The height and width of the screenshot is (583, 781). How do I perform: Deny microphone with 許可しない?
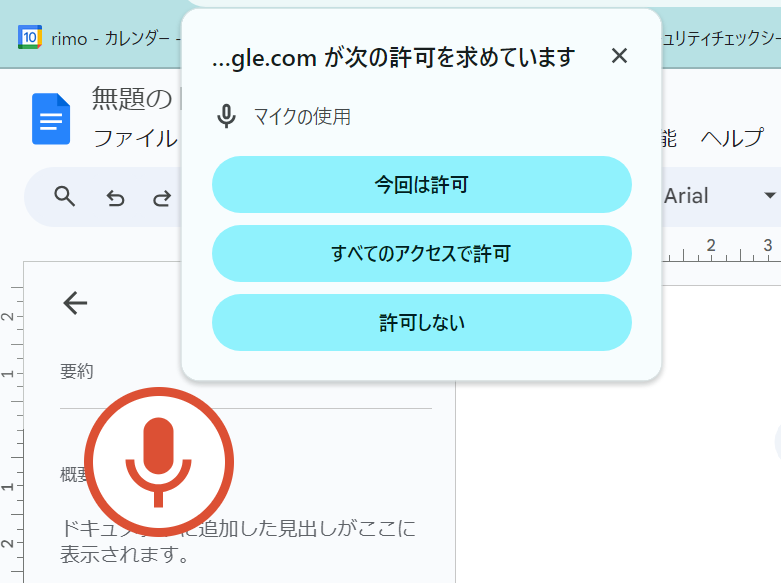421,323
